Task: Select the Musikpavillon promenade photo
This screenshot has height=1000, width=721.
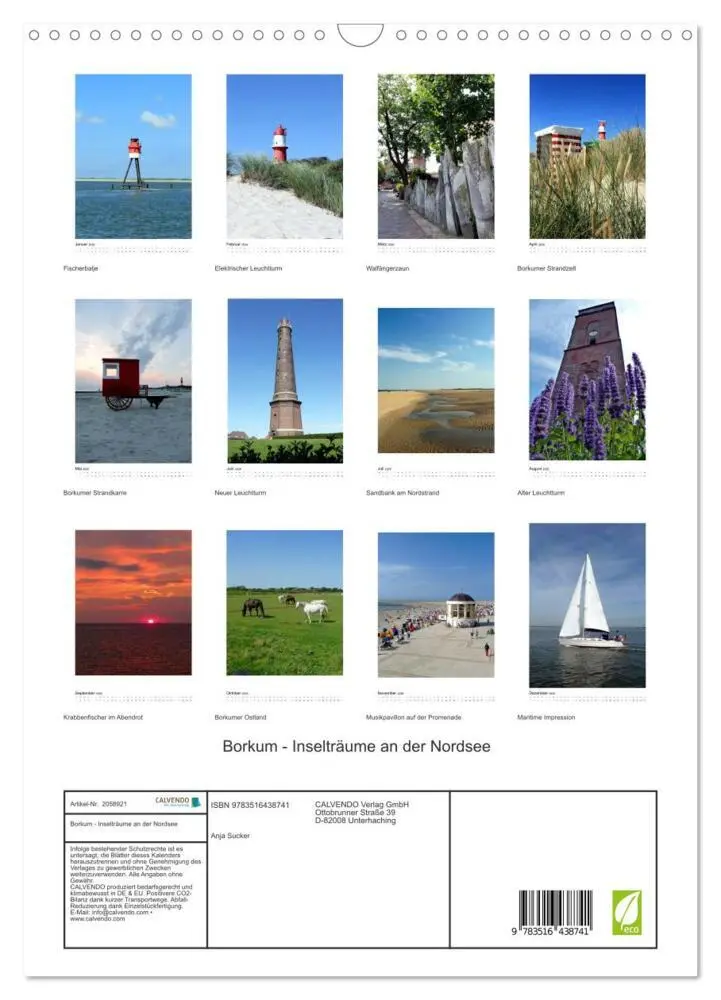Action: pyautogui.click(x=436, y=605)
